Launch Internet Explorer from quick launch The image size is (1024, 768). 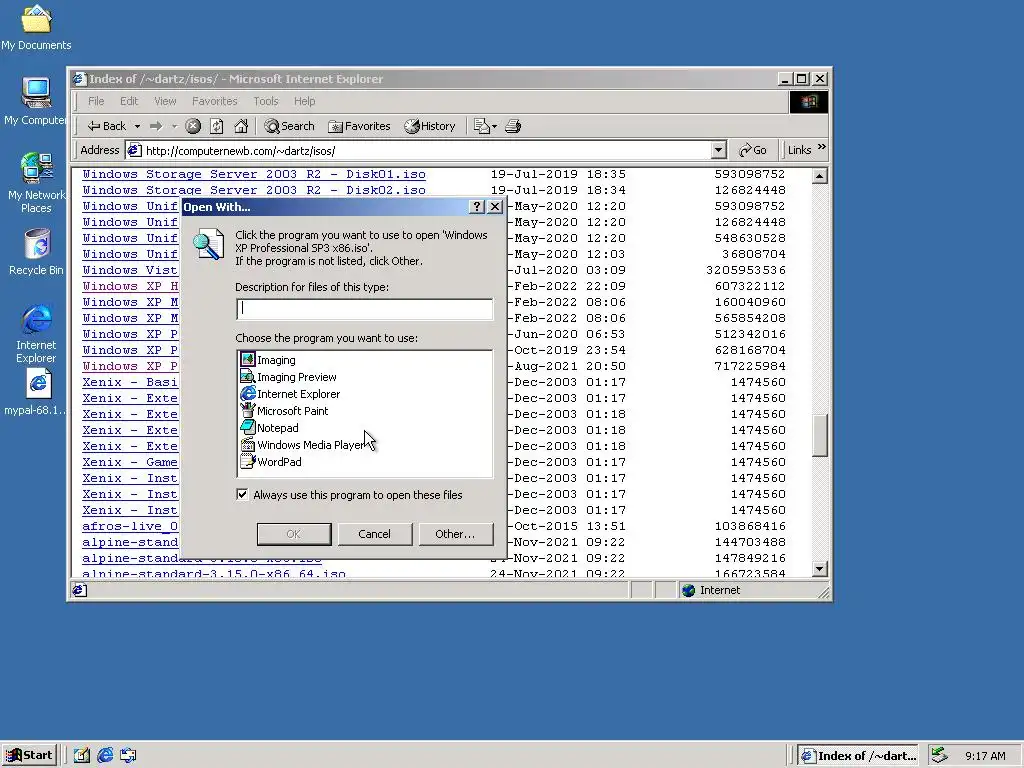pos(105,755)
